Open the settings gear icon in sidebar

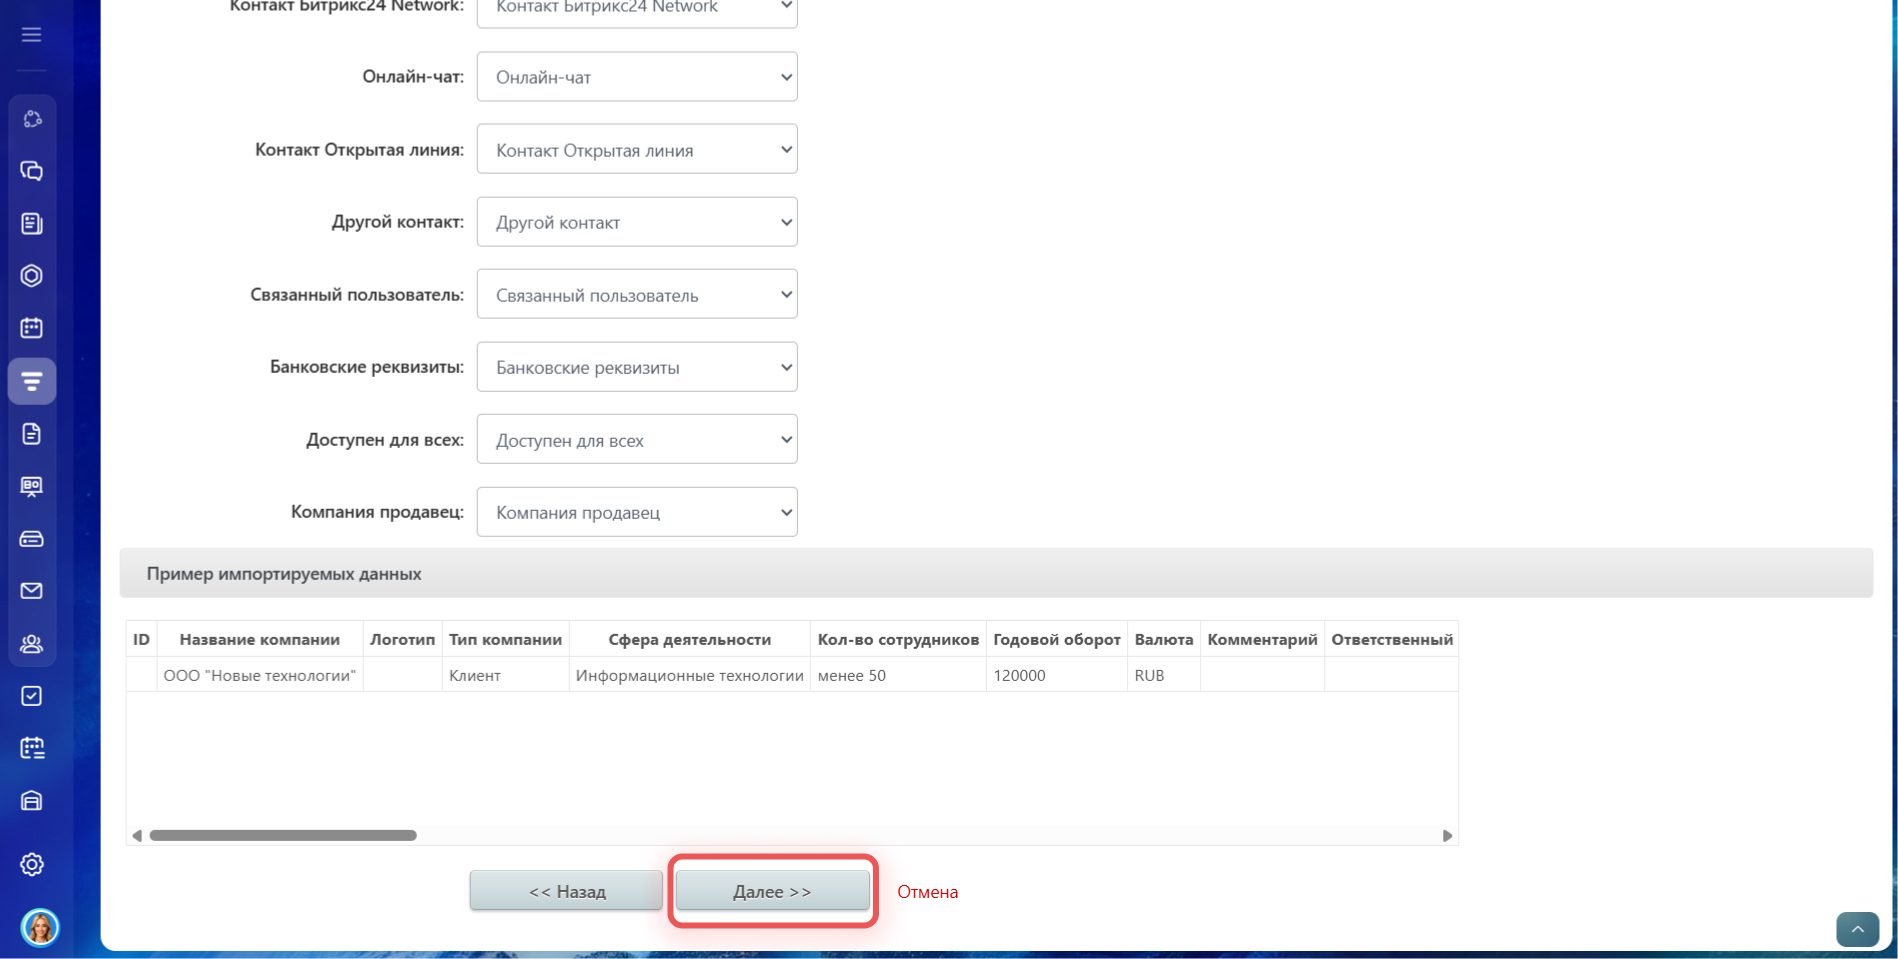(x=32, y=864)
